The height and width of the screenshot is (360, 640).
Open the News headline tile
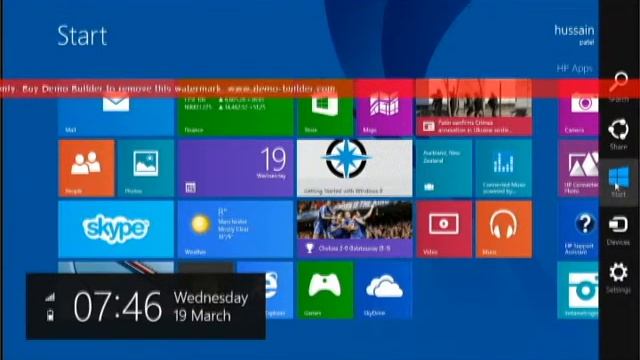pos(474,108)
